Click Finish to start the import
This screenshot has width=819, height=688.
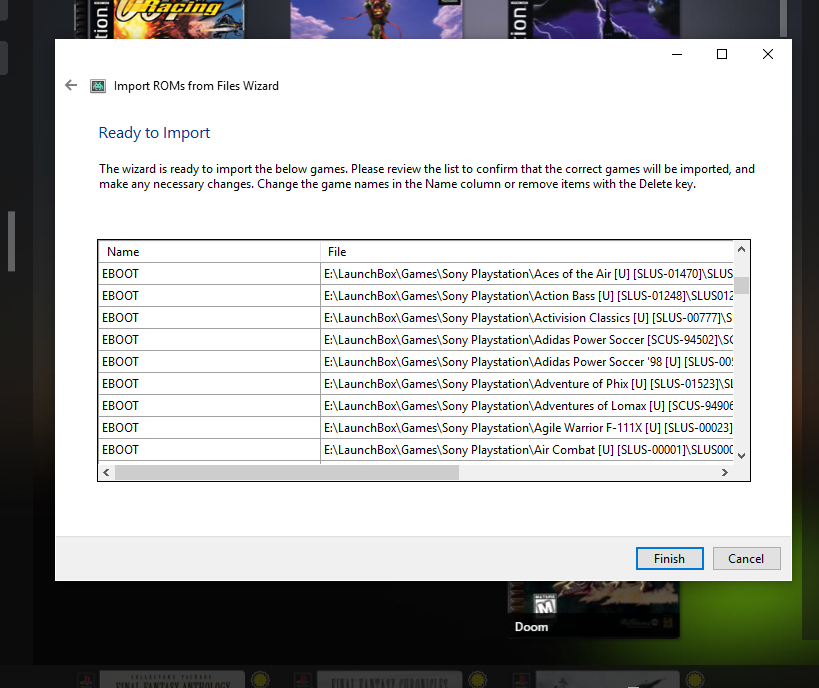pyautogui.click(x=669, y=558)
